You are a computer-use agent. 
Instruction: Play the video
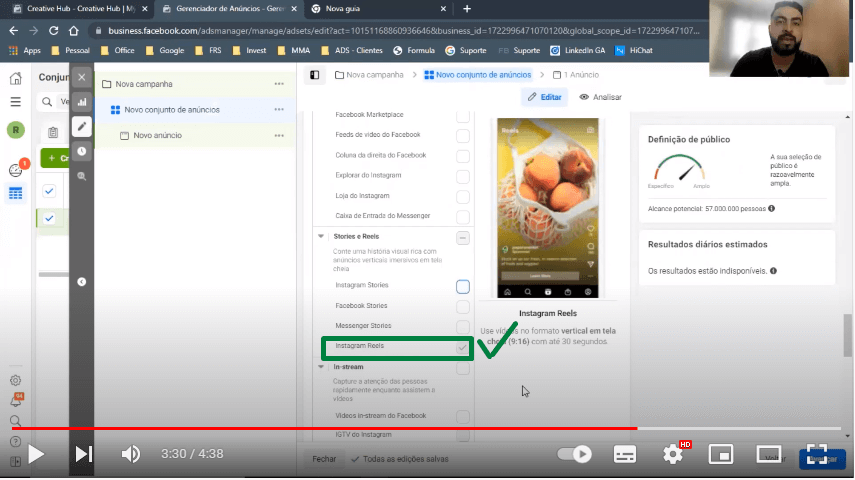[36, 454]
